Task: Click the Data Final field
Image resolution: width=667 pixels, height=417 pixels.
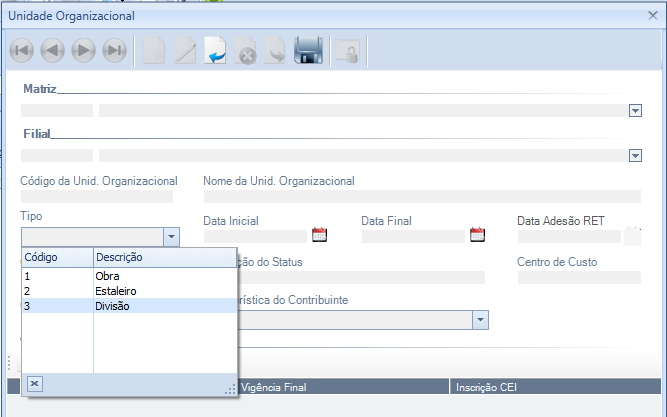Action: 413,237
